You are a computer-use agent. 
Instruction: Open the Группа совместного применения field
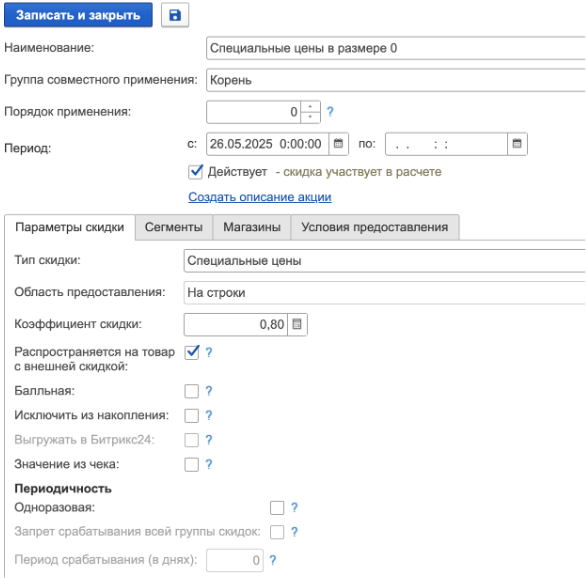(396, 80)
